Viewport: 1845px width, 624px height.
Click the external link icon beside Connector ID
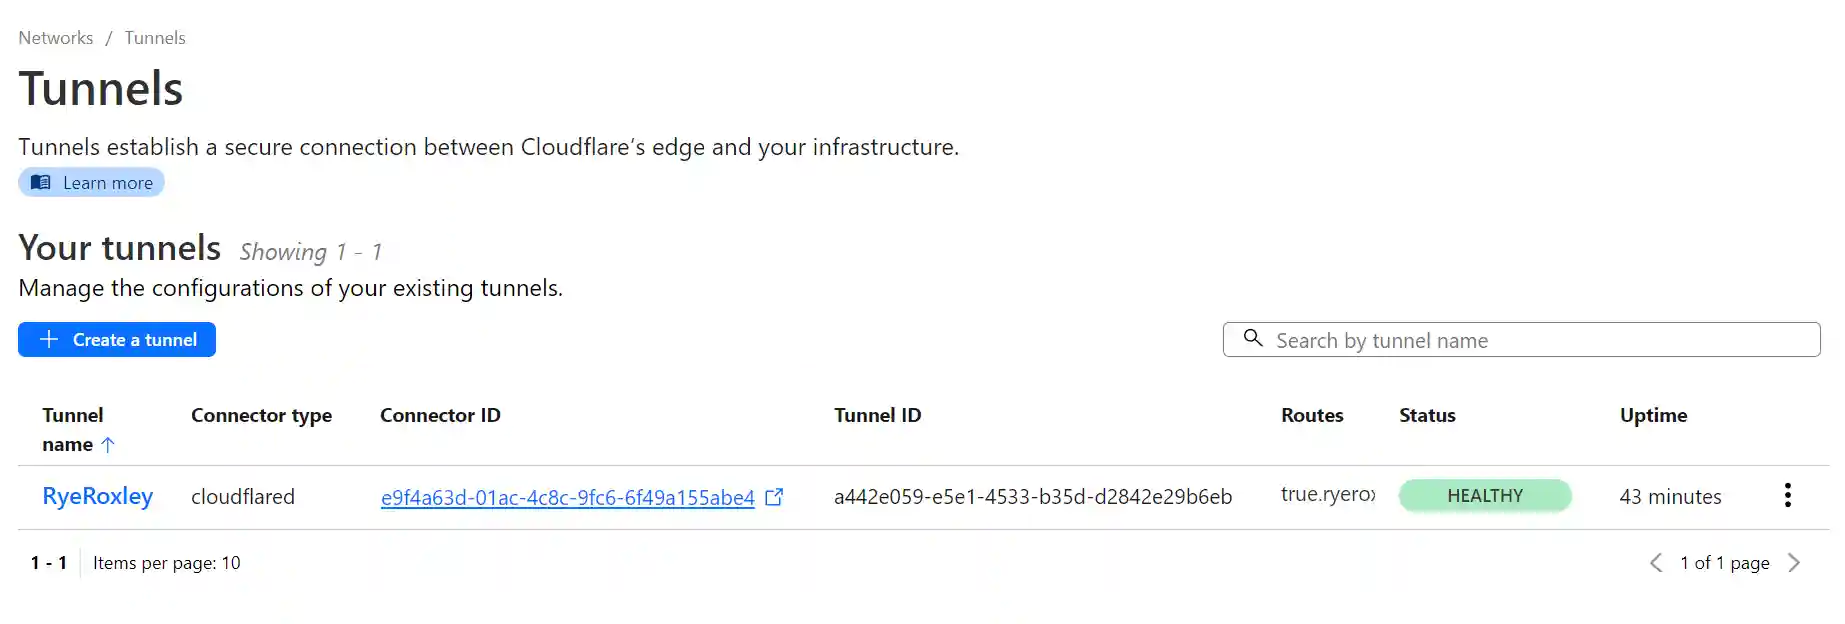(x=775, y=496)
